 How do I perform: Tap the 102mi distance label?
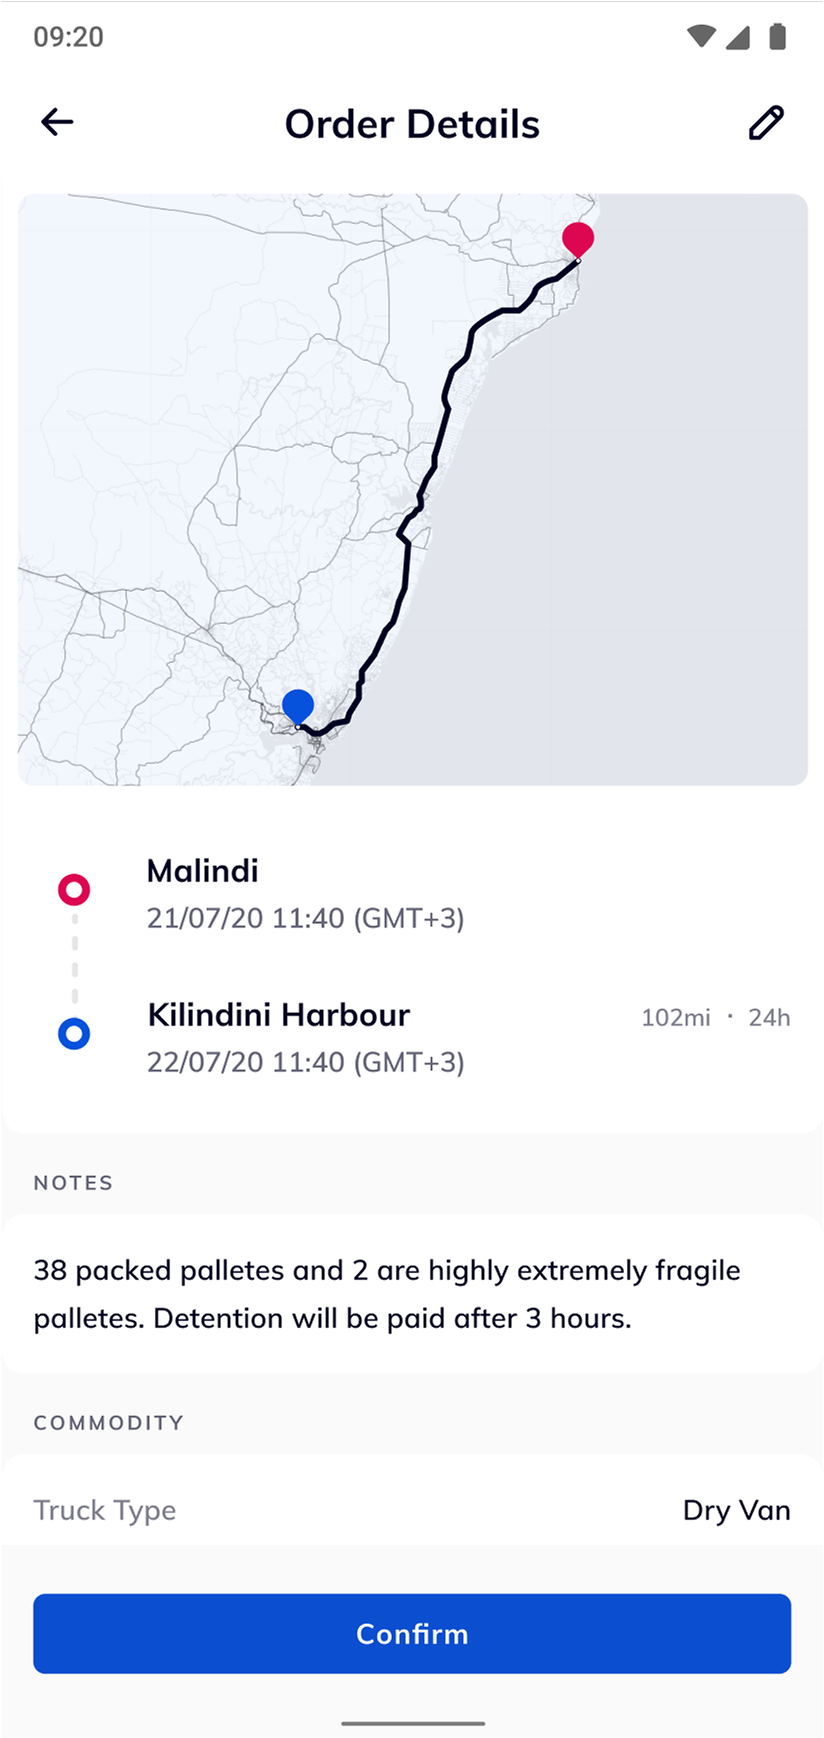pos(676,1018)
